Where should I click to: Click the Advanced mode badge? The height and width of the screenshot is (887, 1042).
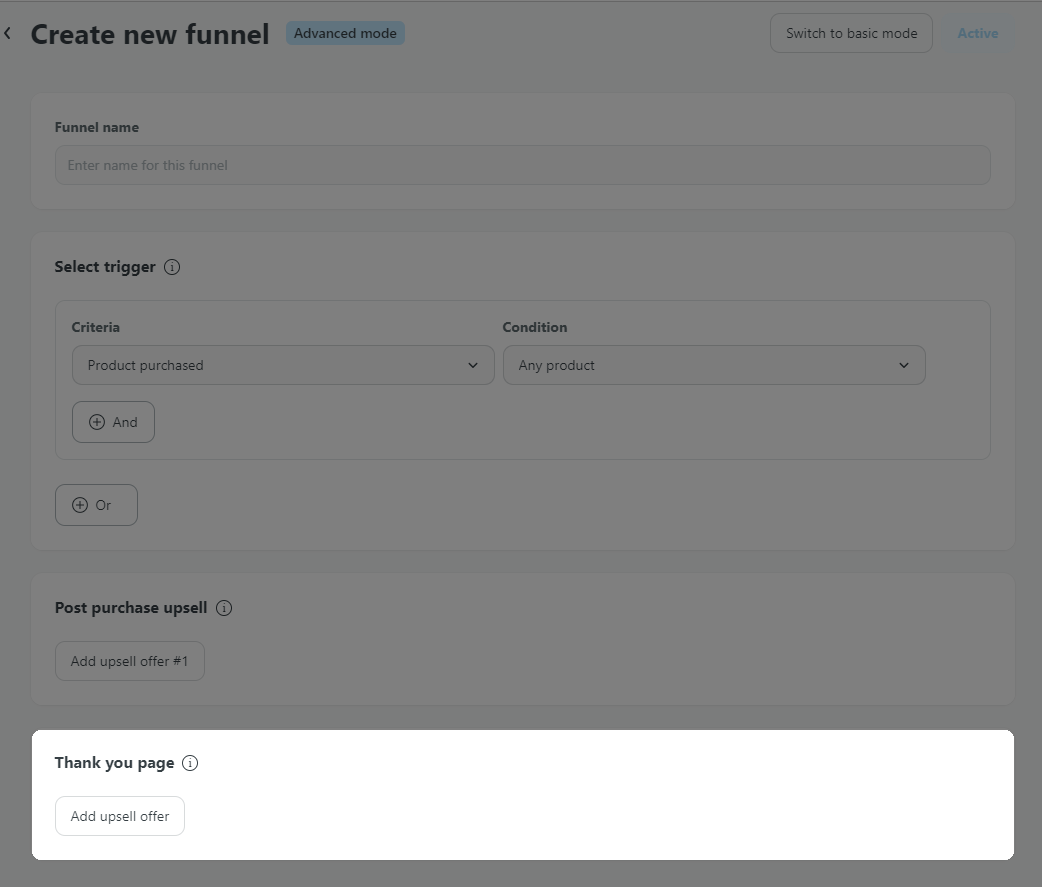[345, 33]
